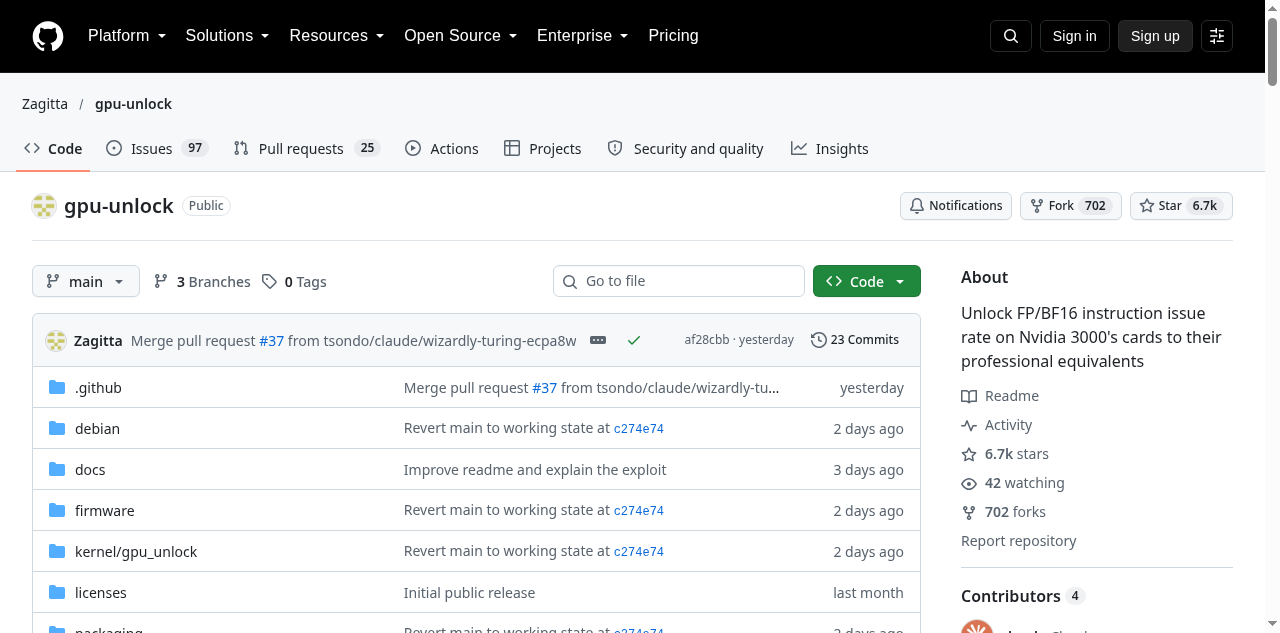Screen dimensions: 1280x633
Task: Open pull request #37 in latest commit
Action: click(x=271, y=341)
